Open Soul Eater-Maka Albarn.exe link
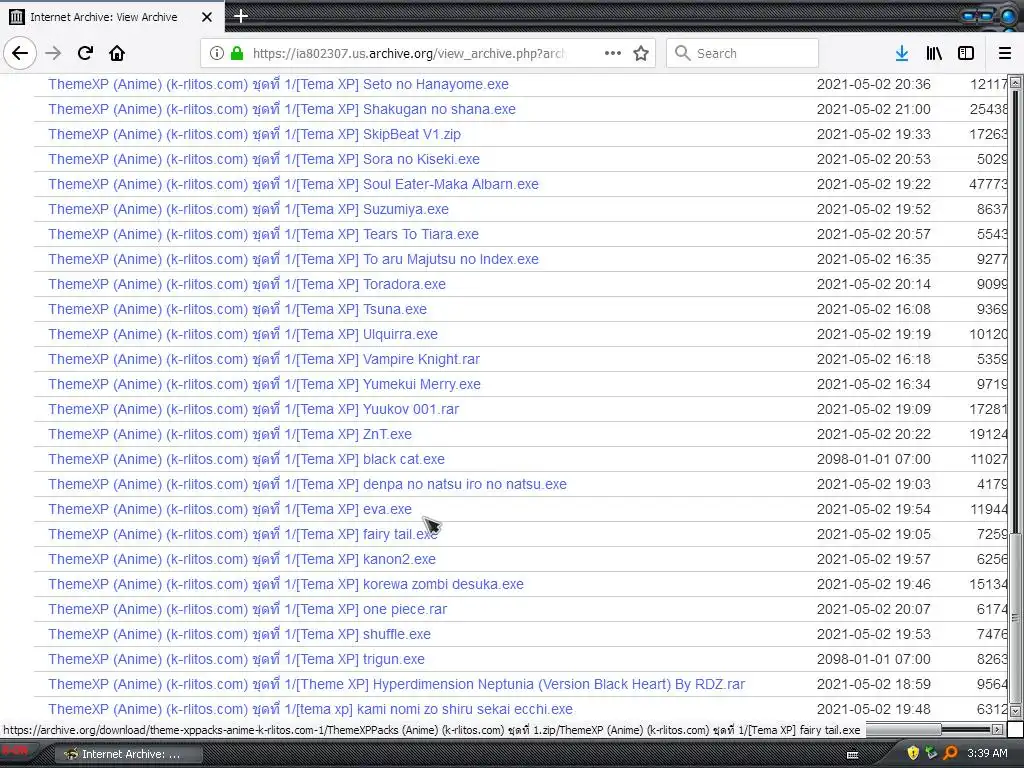This screenshot has height=768, width=1024. pos(293,184)
